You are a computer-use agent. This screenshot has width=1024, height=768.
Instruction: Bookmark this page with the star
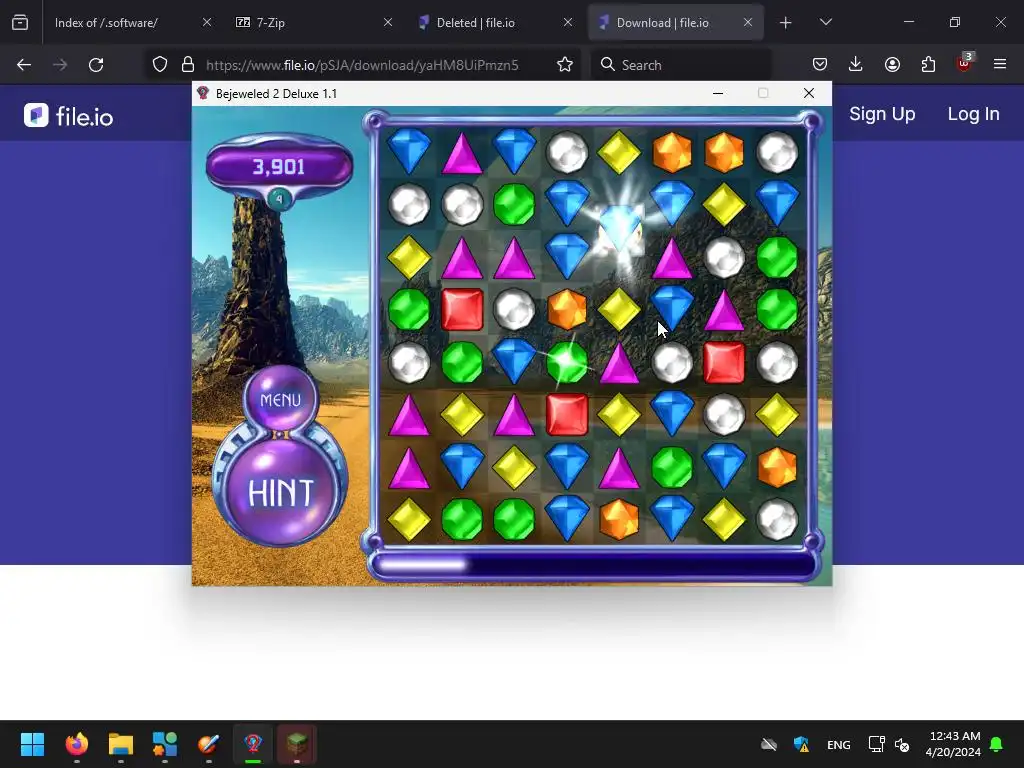[565, 65]
